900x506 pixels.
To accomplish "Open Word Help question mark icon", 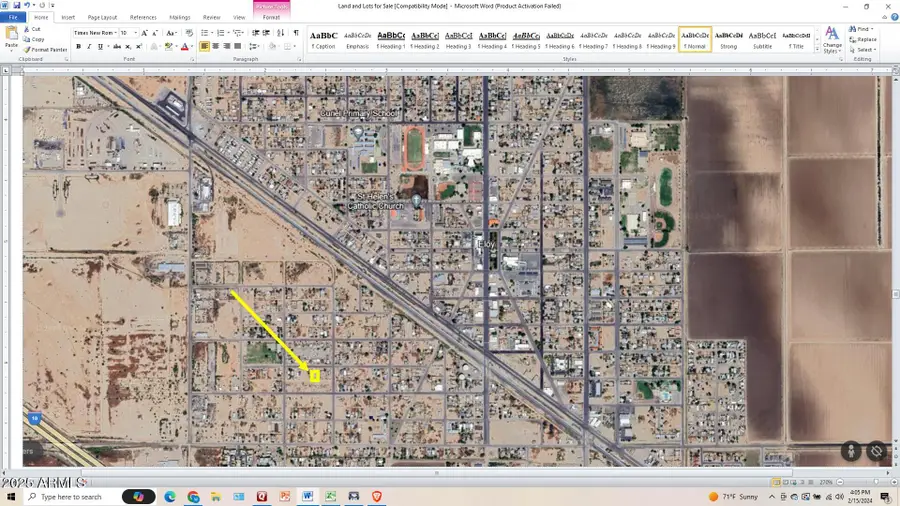I will 894,17.
